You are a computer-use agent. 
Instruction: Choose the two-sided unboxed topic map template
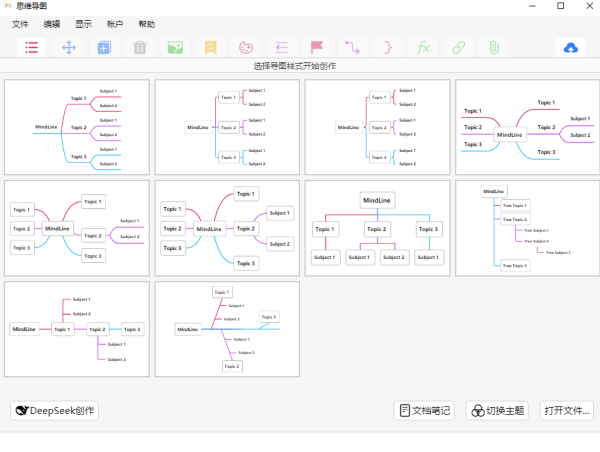click(528, 127)
